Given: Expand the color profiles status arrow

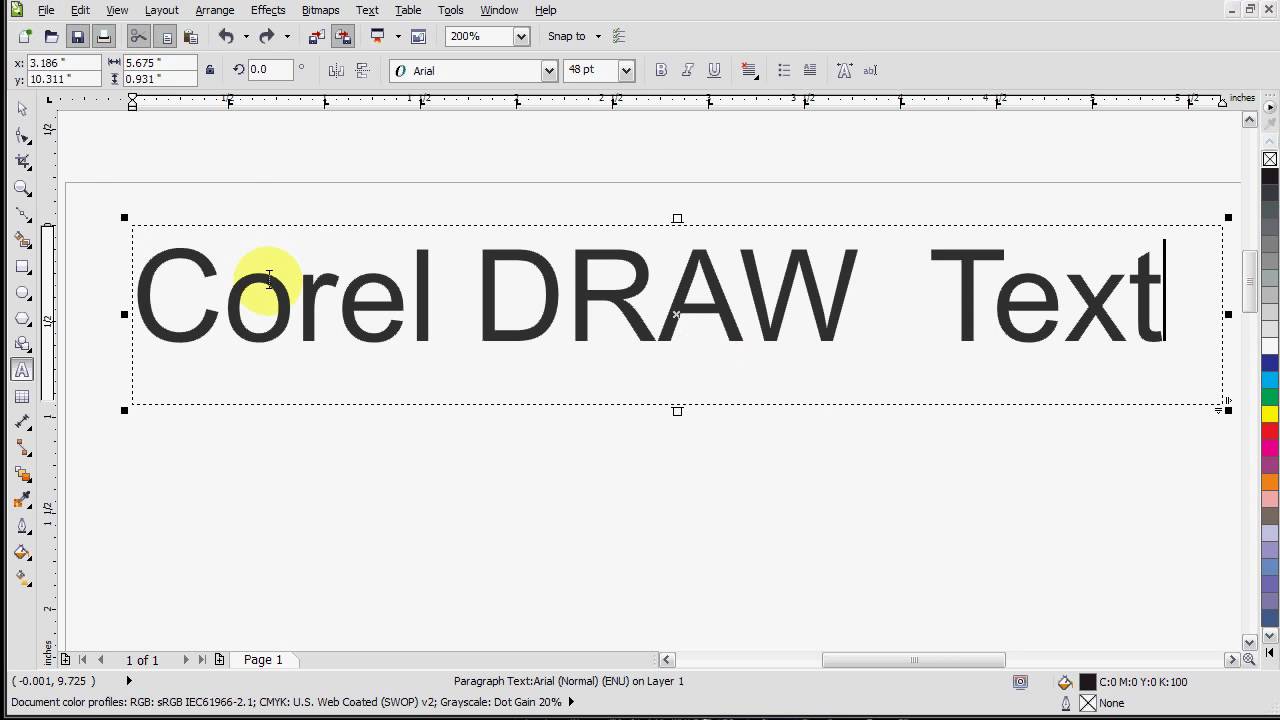Looking at the screenshot, I should [x=571, y=702].
